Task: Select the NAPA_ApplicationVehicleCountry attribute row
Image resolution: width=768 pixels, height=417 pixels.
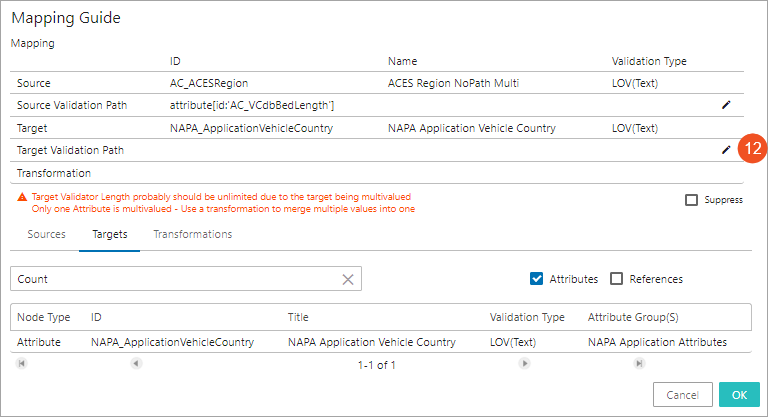Action: 172,342
